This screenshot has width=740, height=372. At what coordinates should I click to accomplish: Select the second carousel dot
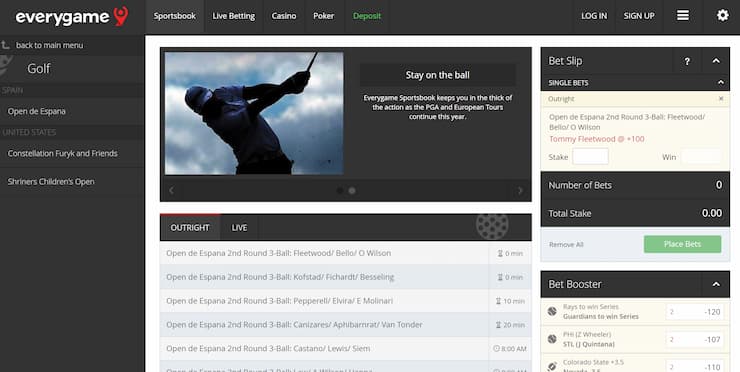tap(352, 191)
